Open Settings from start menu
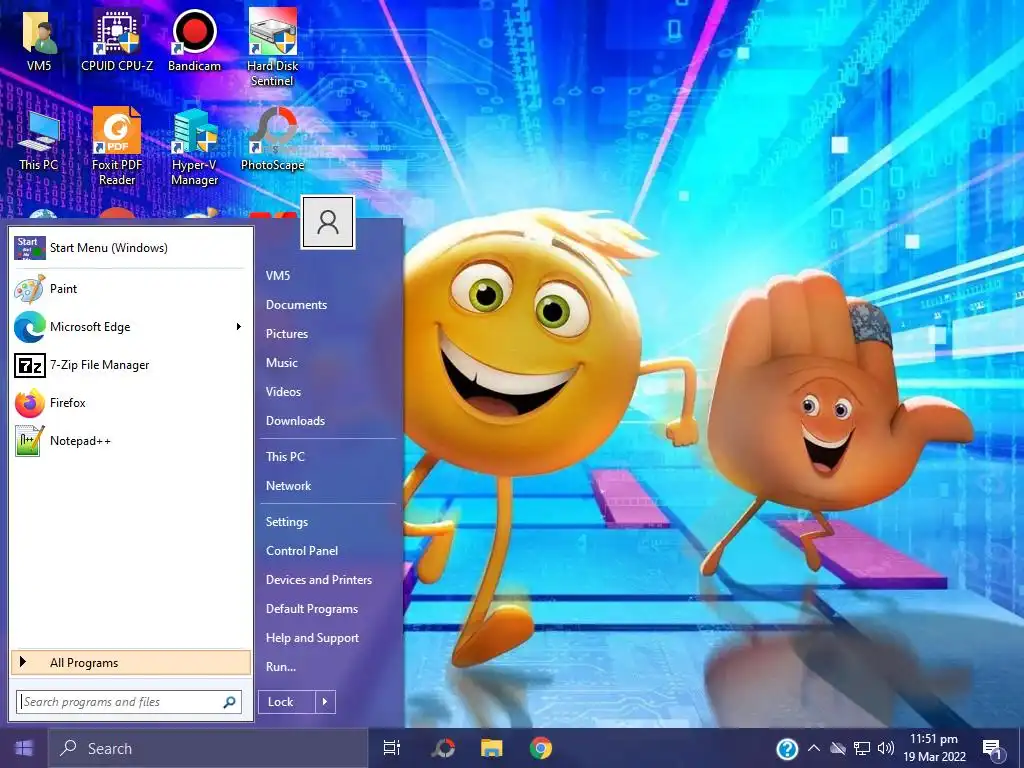Viewport: 1024px width, 768px height. pyautogui.click(x=287, y=522)
